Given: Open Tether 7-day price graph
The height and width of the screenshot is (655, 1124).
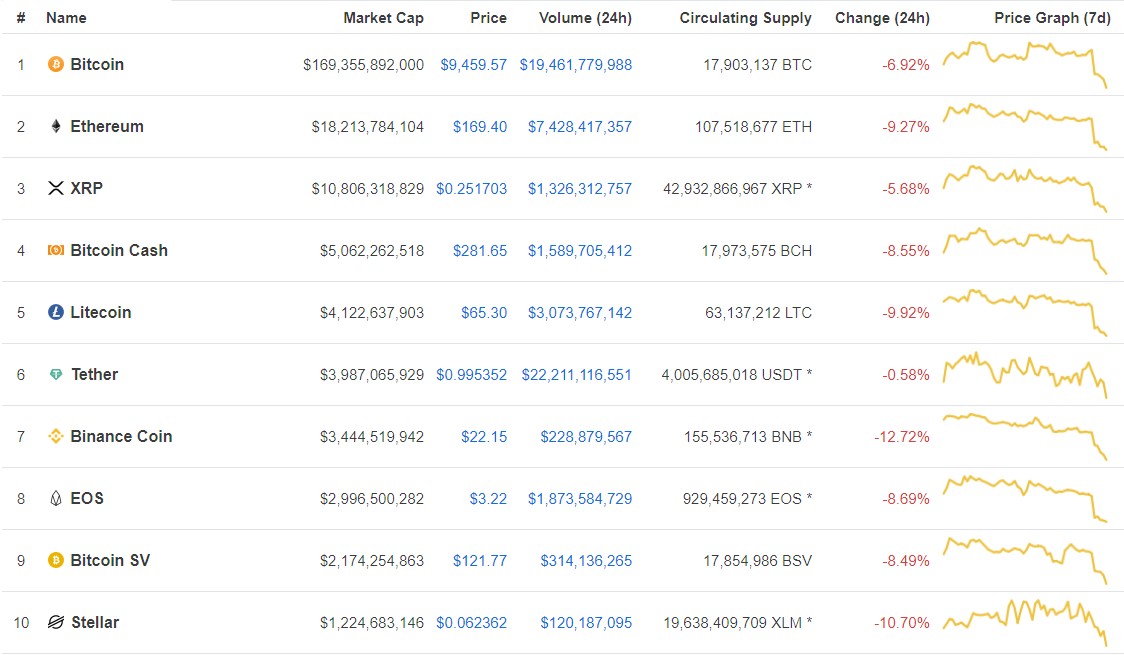Looking at the screenshot, I should pos(1025,374).
